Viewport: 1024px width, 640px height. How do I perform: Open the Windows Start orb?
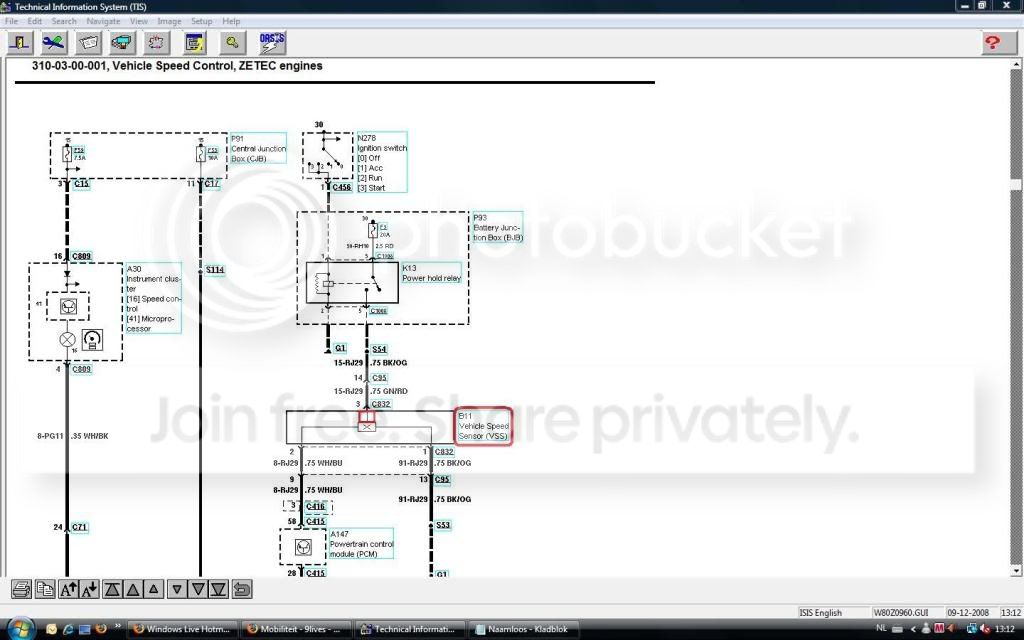click(x=20, y=628)
